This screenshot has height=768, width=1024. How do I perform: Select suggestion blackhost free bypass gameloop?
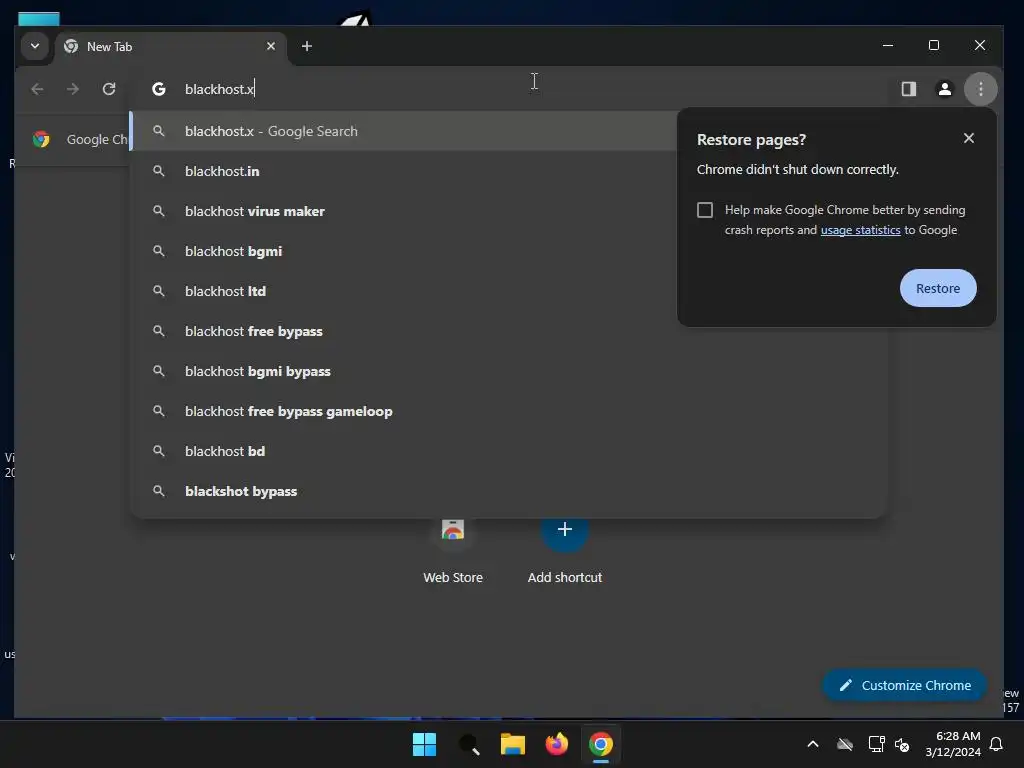pyautogui.click(x=508, y=411)
